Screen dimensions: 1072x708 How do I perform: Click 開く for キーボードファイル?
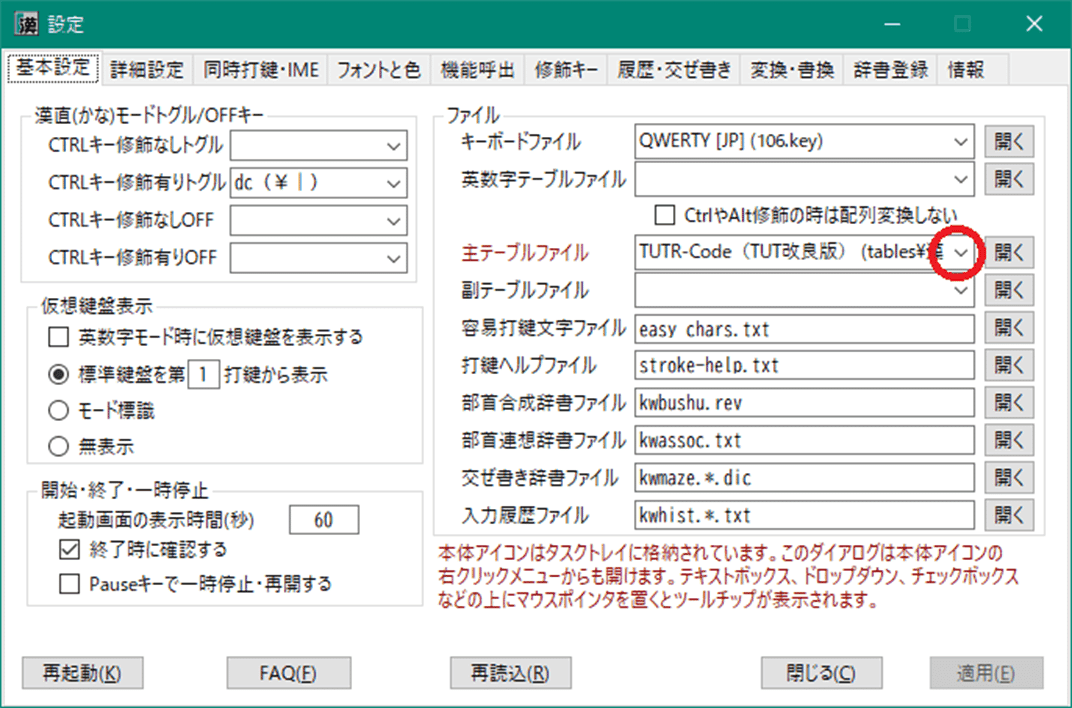(x=1009, y=141)
